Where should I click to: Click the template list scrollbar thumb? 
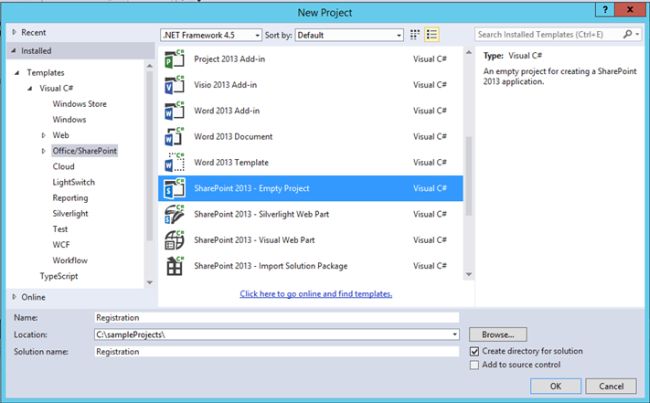coord(469,176)
